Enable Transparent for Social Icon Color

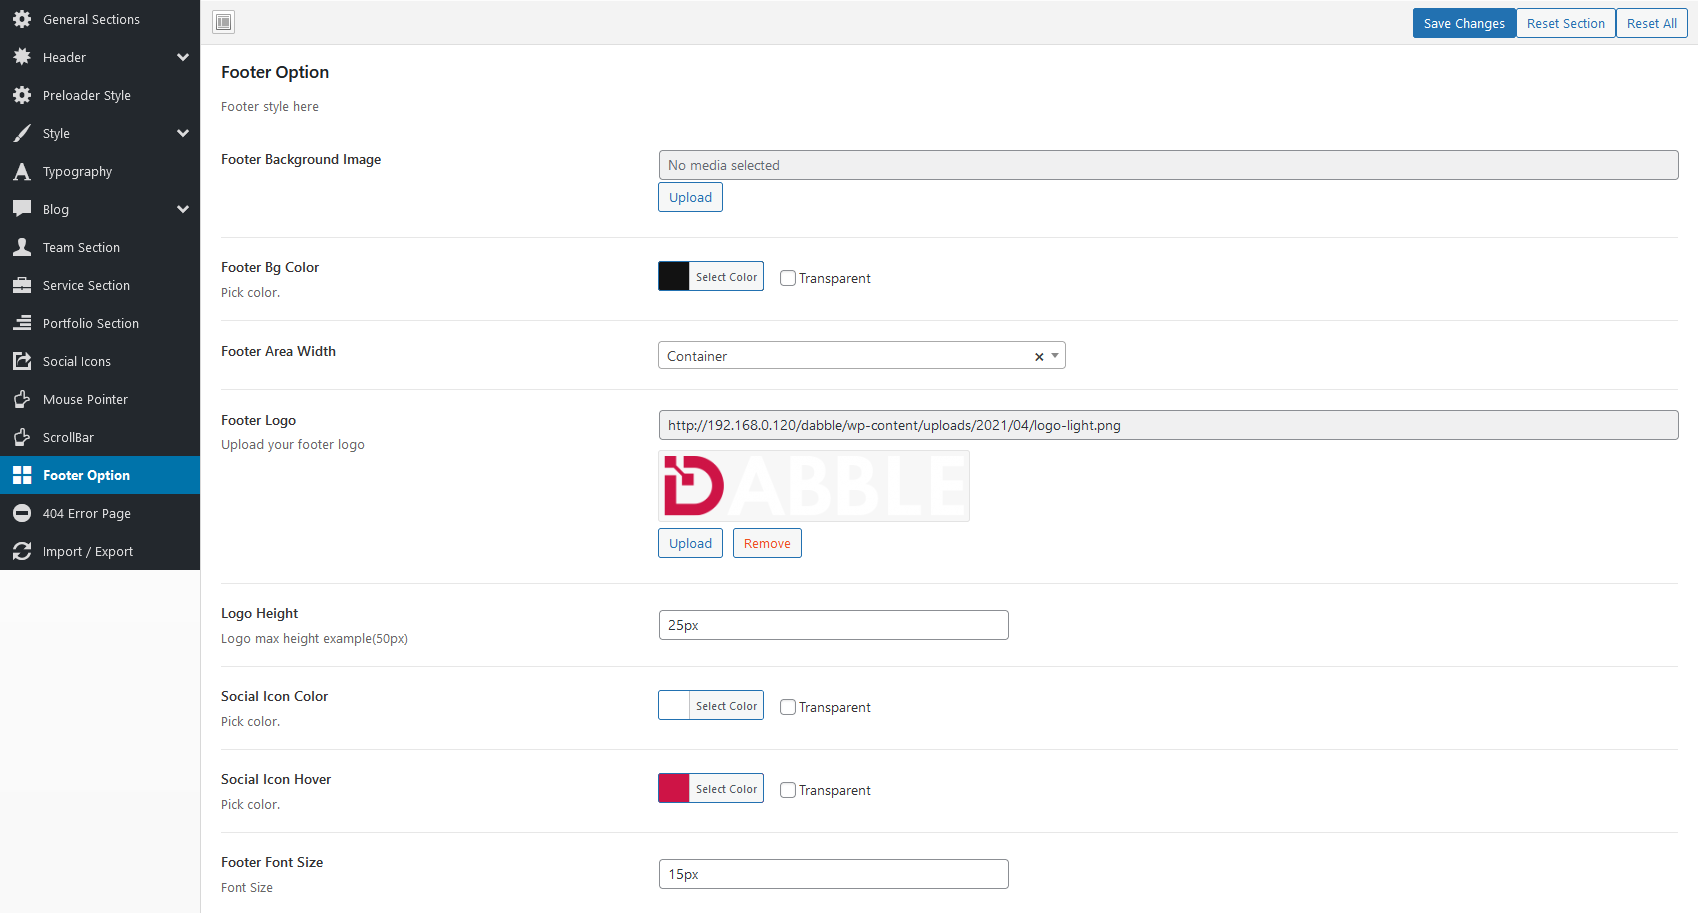788,707
